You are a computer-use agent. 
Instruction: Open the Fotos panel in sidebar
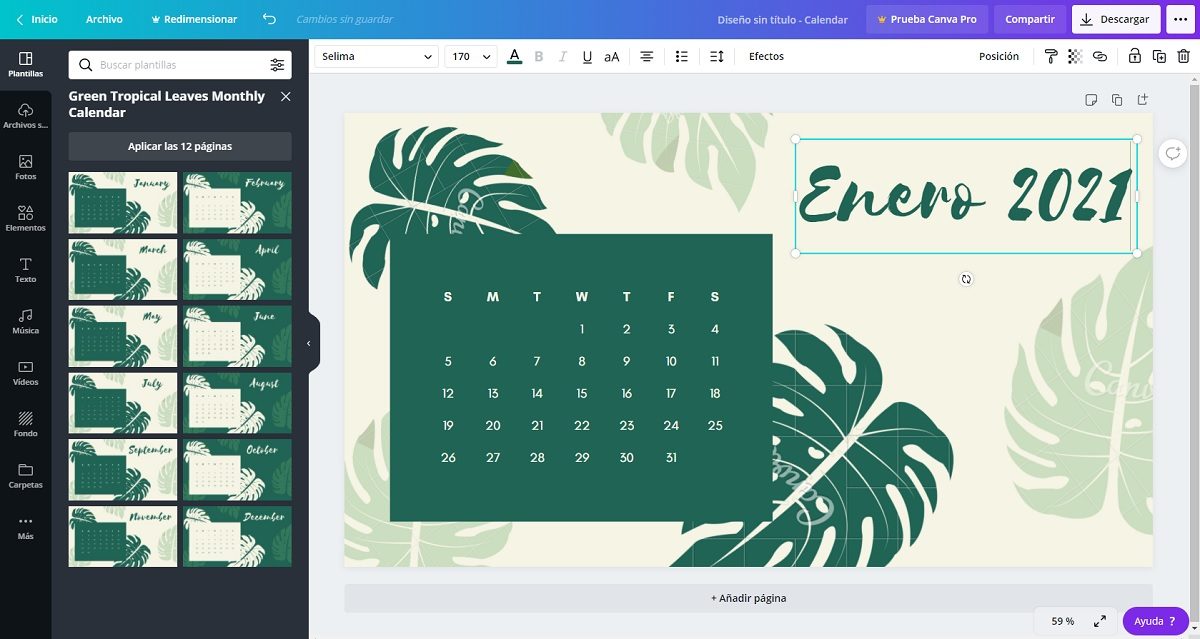[25, 166]
